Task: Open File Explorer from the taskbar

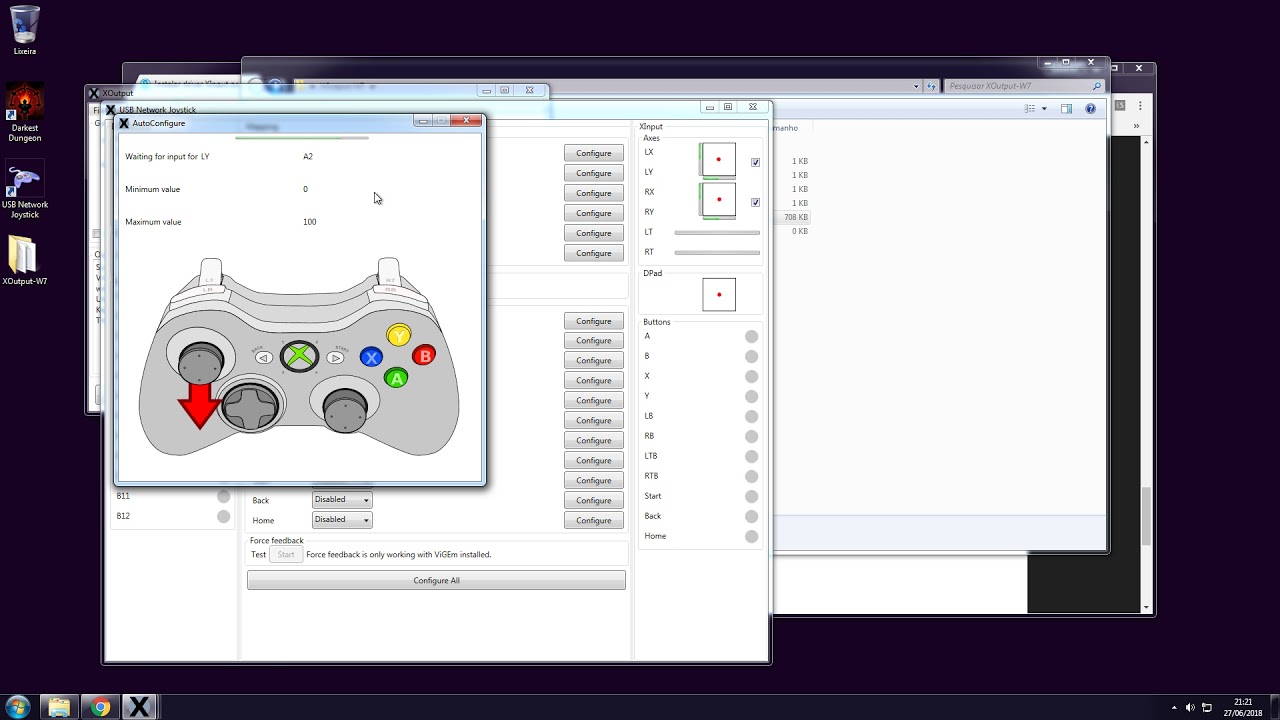Action: click(x=59, y=707)
